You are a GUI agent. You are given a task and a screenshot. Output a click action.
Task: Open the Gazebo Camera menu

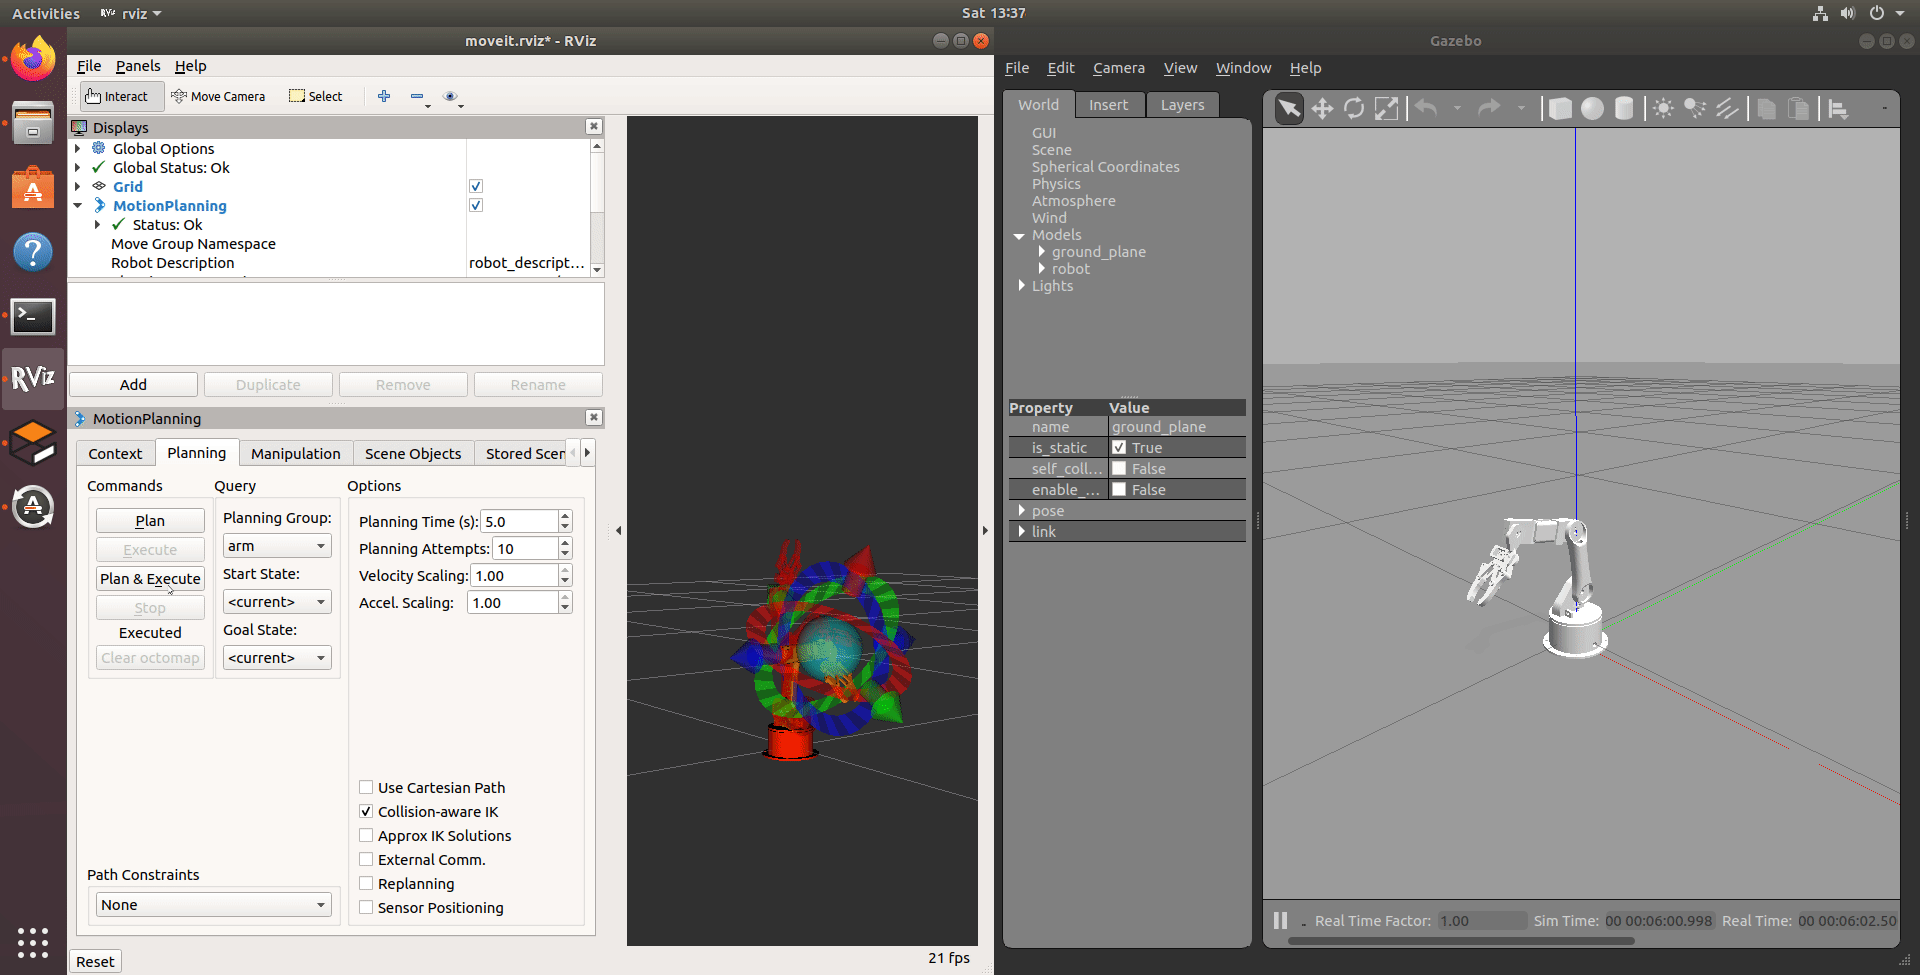tap(1118, 68)
